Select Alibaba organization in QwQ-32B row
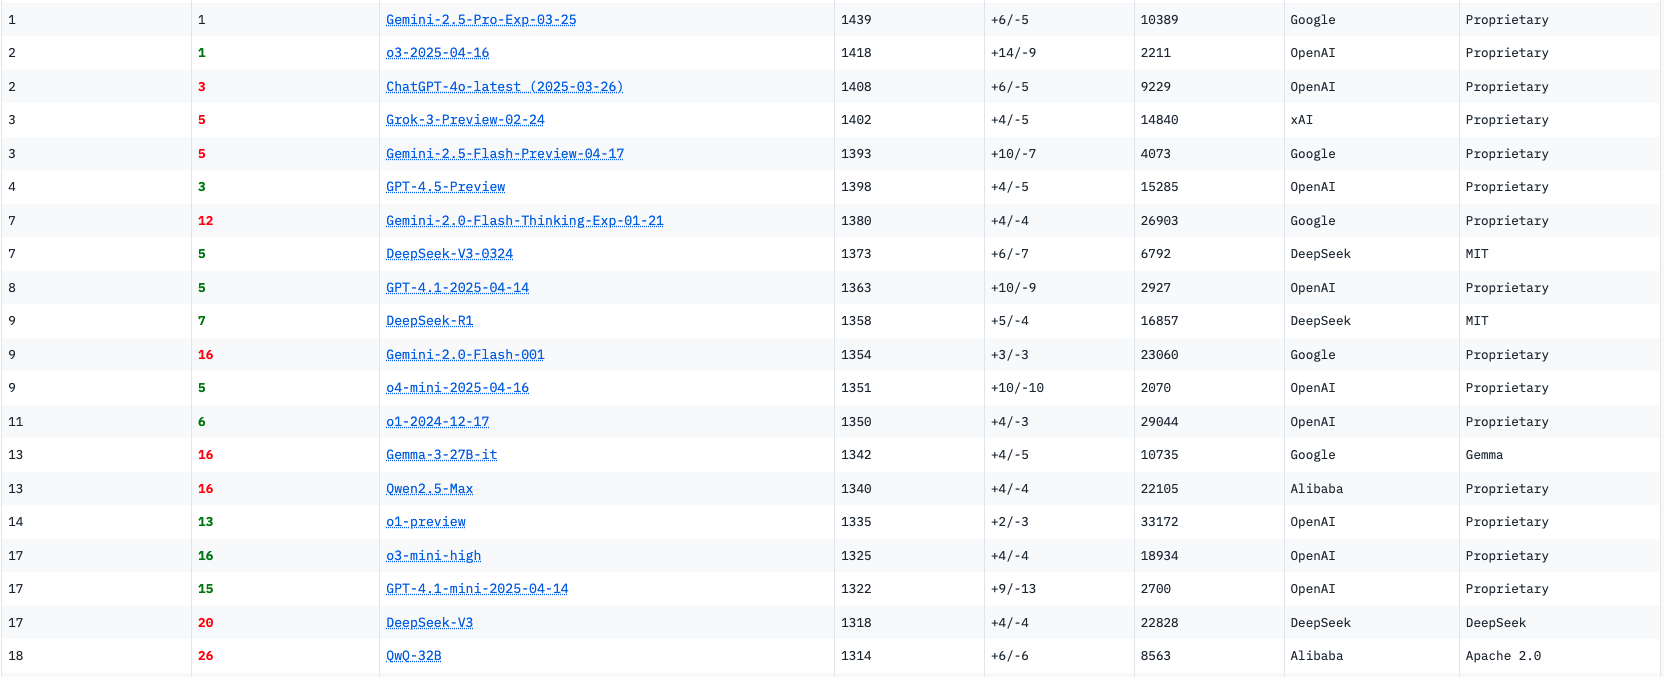 tap(1317, 656)
